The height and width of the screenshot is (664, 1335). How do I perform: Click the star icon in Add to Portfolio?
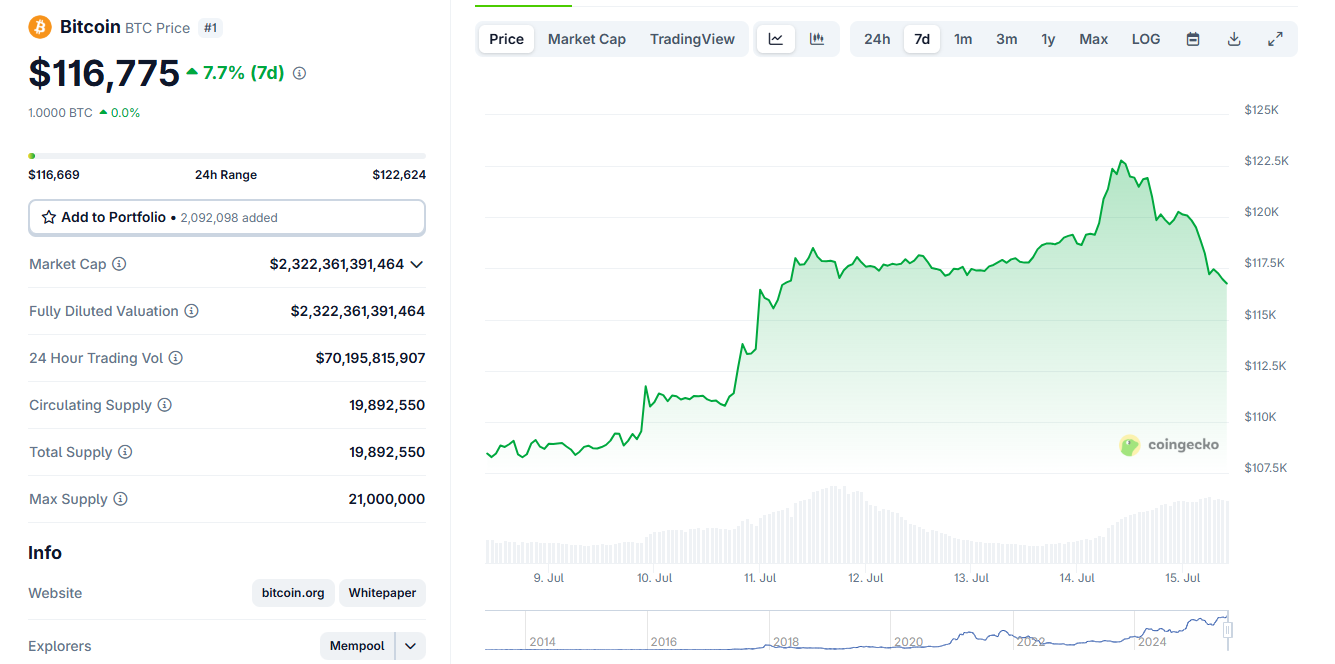(x=49, y=217)
